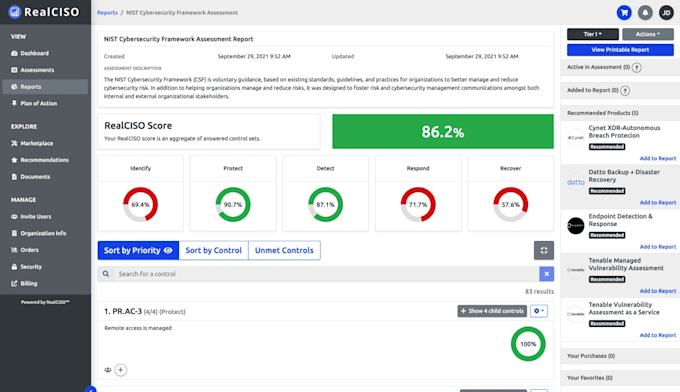680x392 pixels.
Task: Click View Printable Report button
Action: click(620, 50)
